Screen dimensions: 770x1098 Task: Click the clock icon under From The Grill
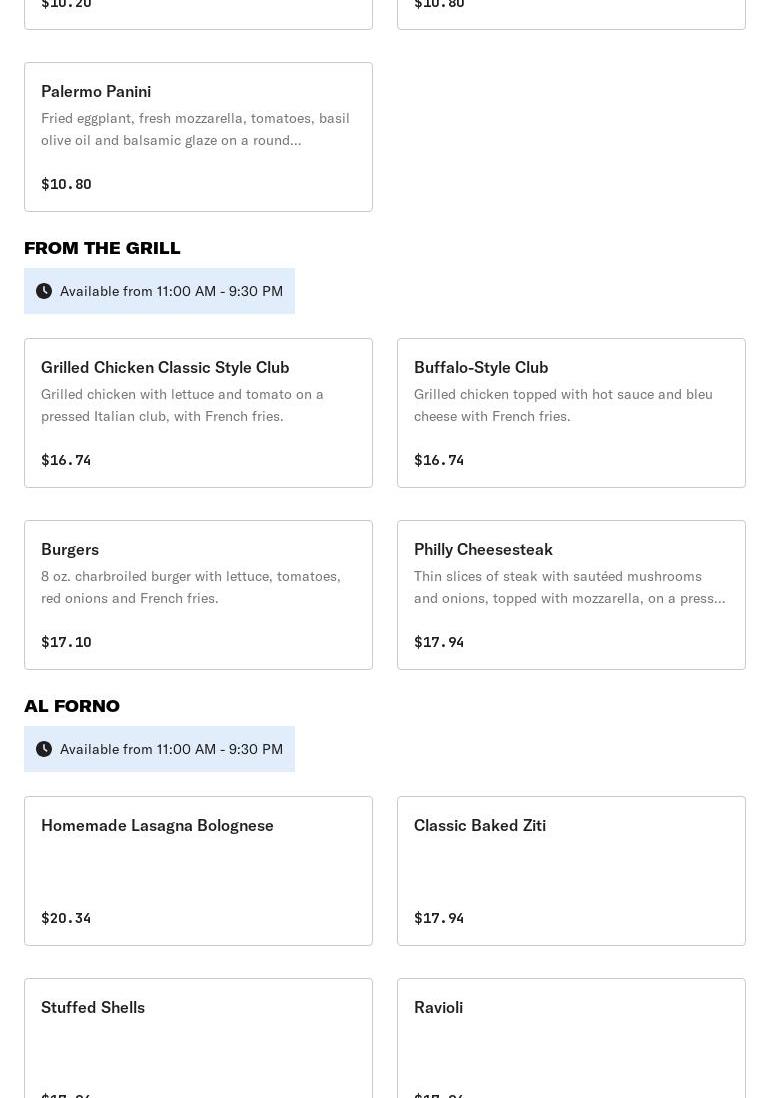(x=44, y=291)
